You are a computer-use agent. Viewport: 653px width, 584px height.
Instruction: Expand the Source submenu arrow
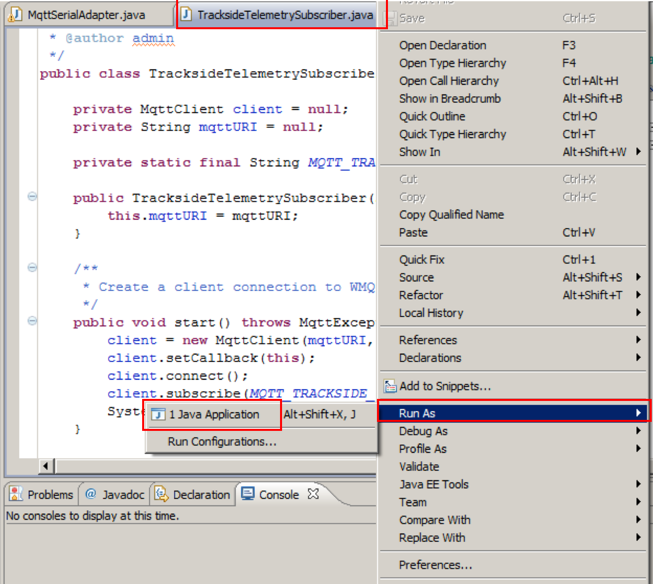(x=638, y=277)
